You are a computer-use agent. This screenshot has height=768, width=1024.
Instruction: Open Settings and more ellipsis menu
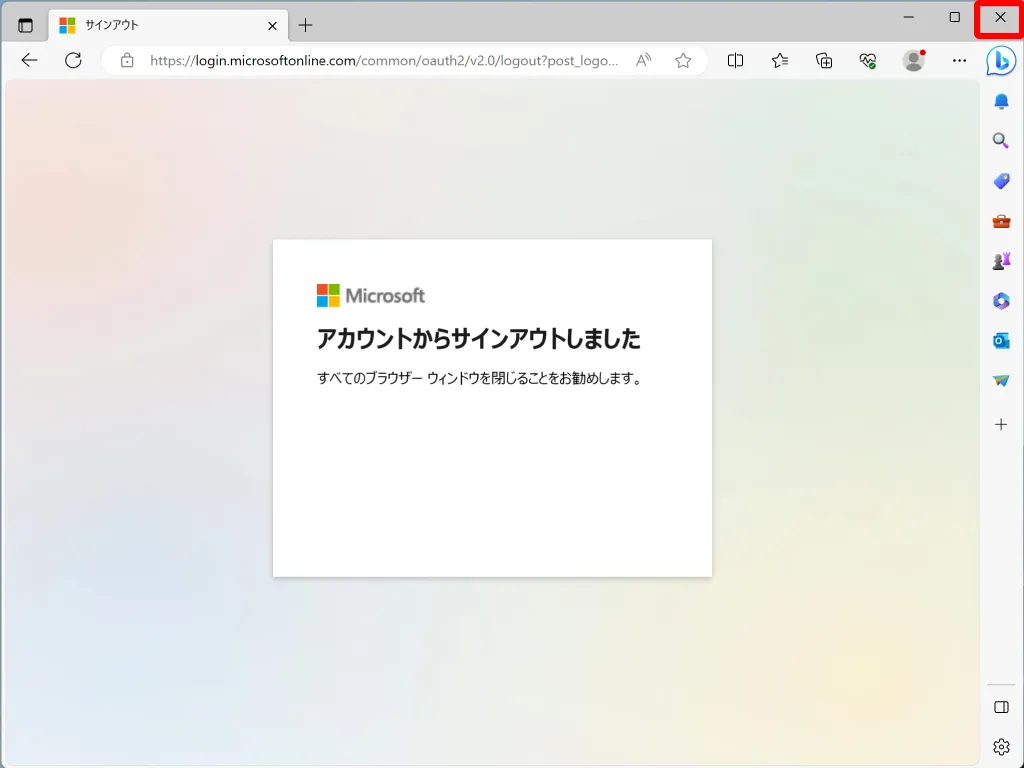(959, 61)
